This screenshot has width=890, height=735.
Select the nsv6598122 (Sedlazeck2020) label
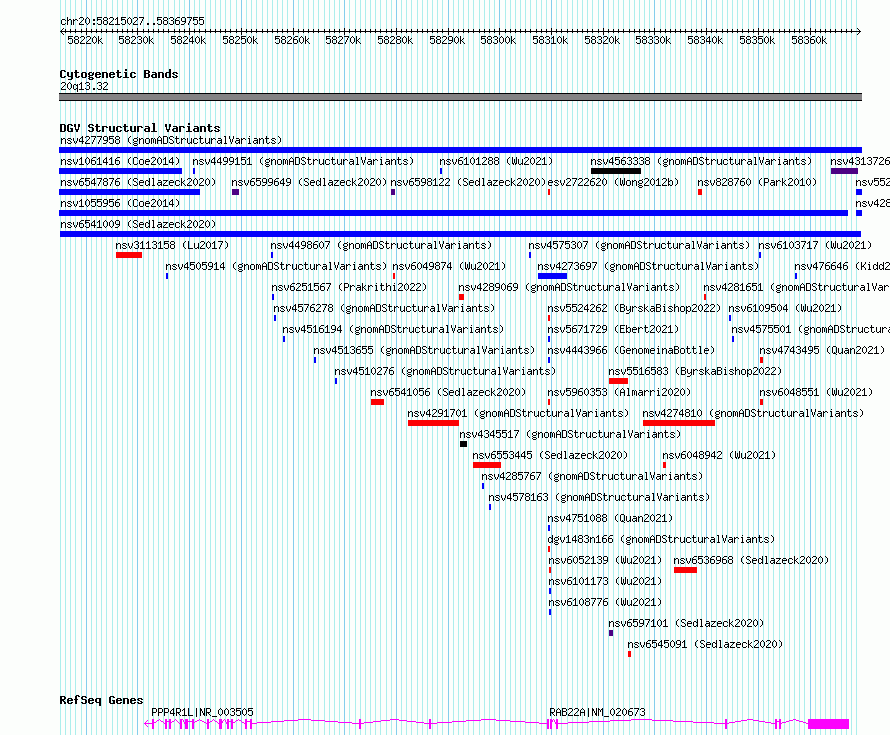[x=468, y=182]
